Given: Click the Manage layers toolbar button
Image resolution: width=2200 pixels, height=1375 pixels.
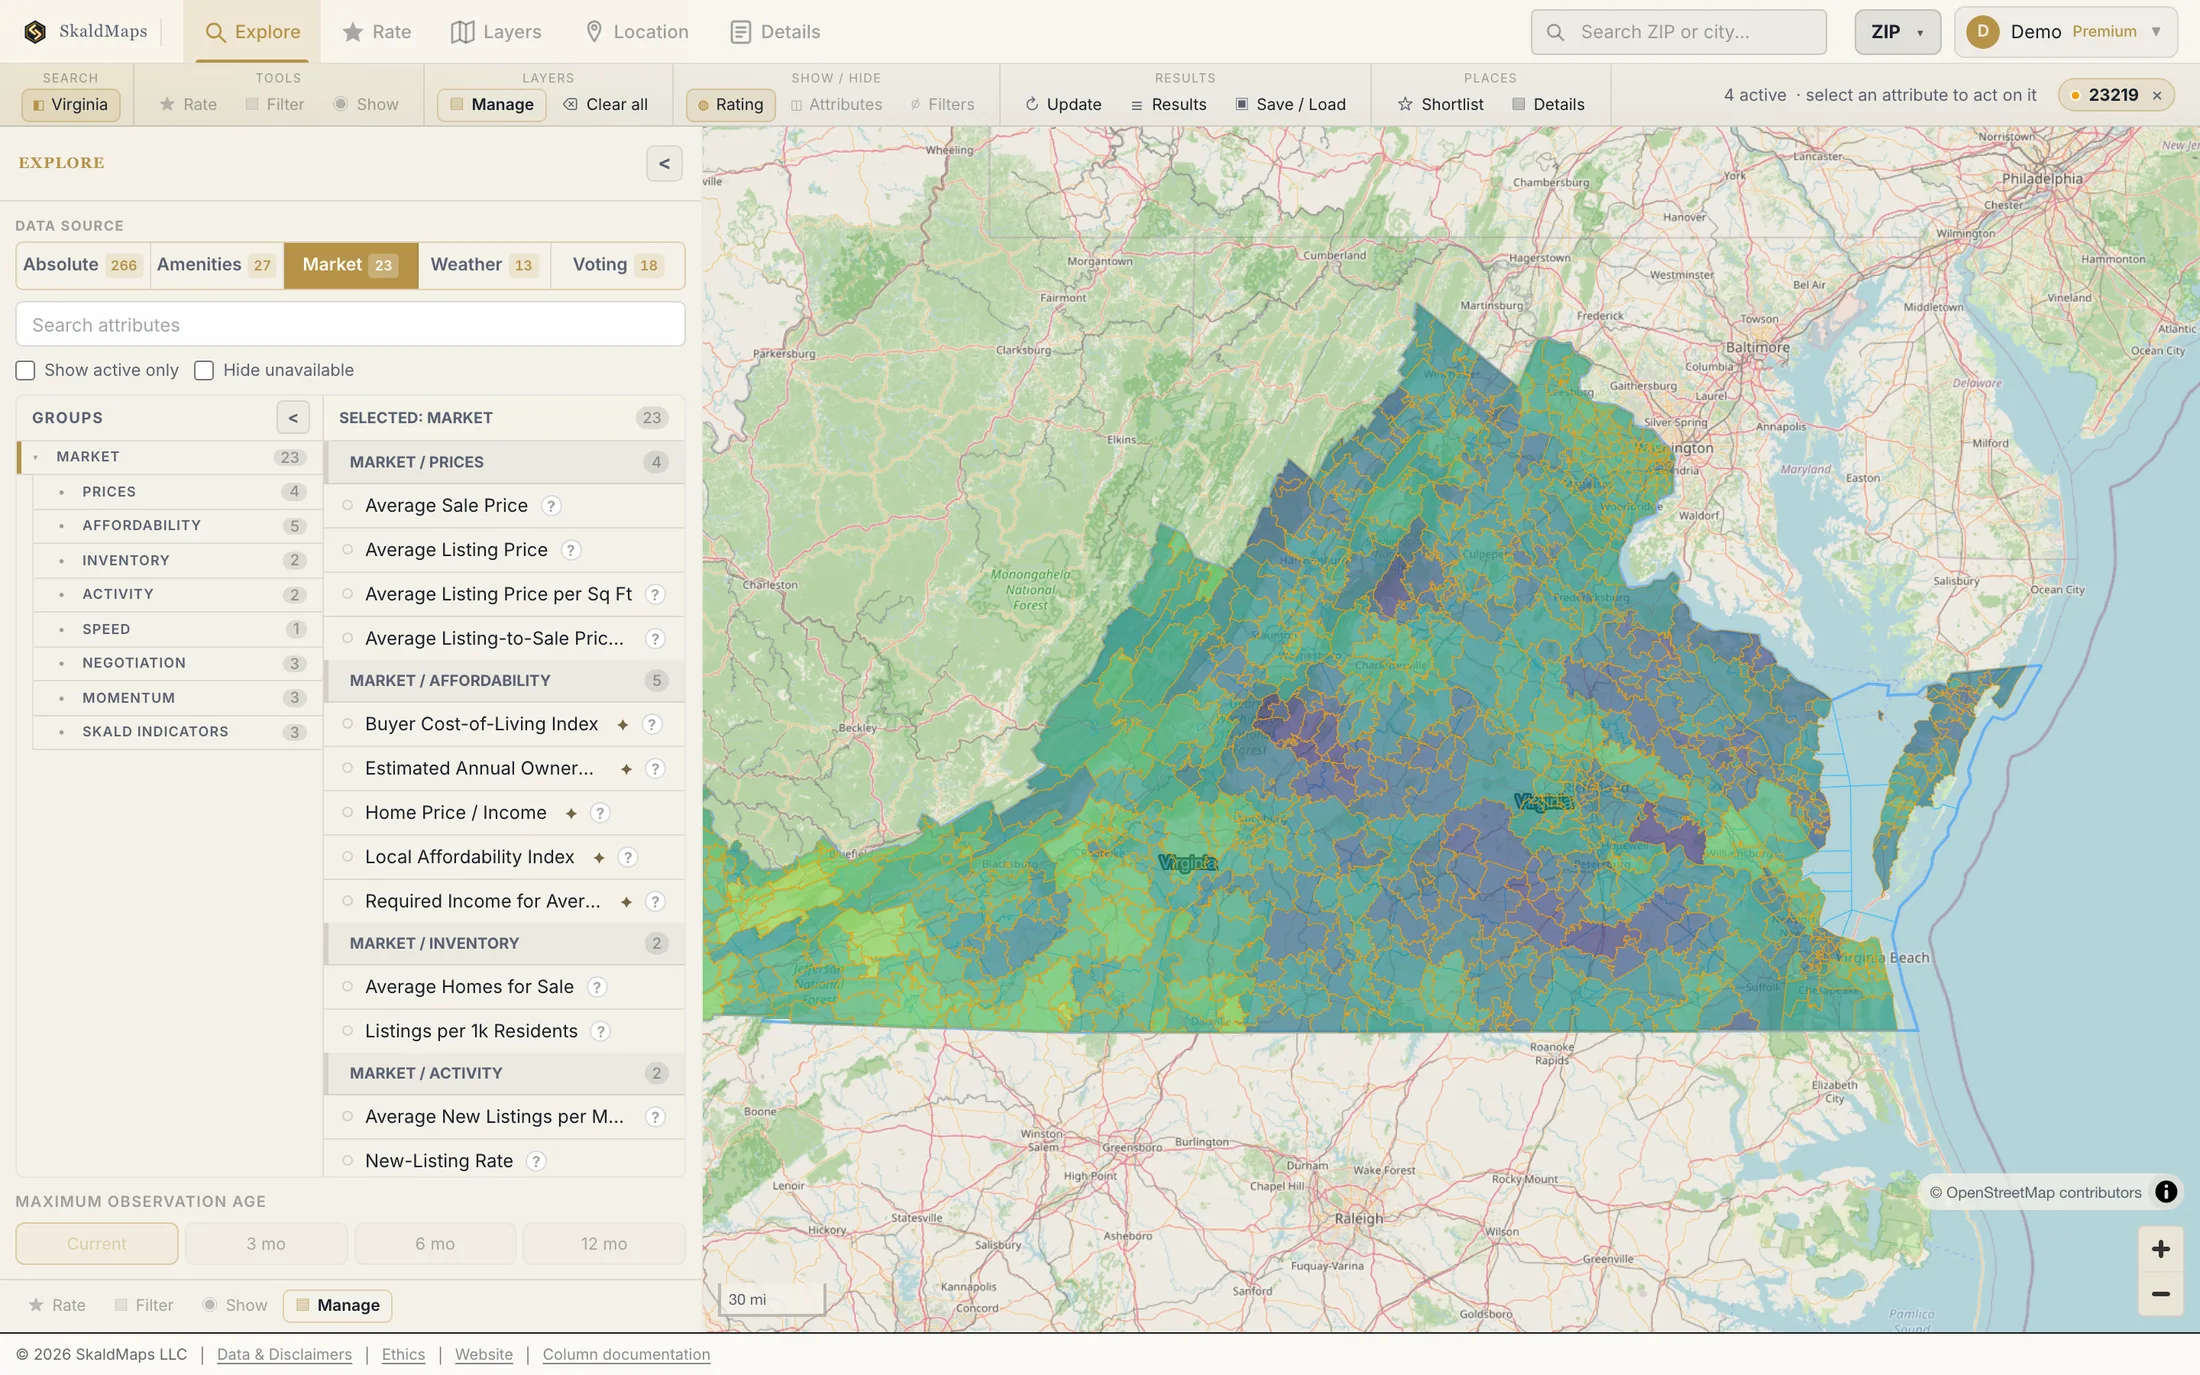Looking at the screenshot, I should [491, 104].
